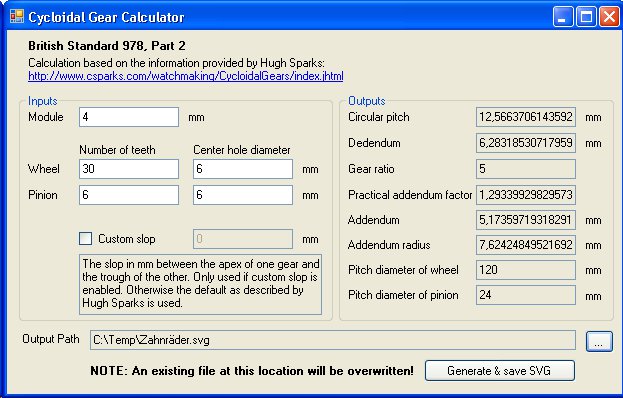Click the Wheel number of teeth field

tap(129, 169)
